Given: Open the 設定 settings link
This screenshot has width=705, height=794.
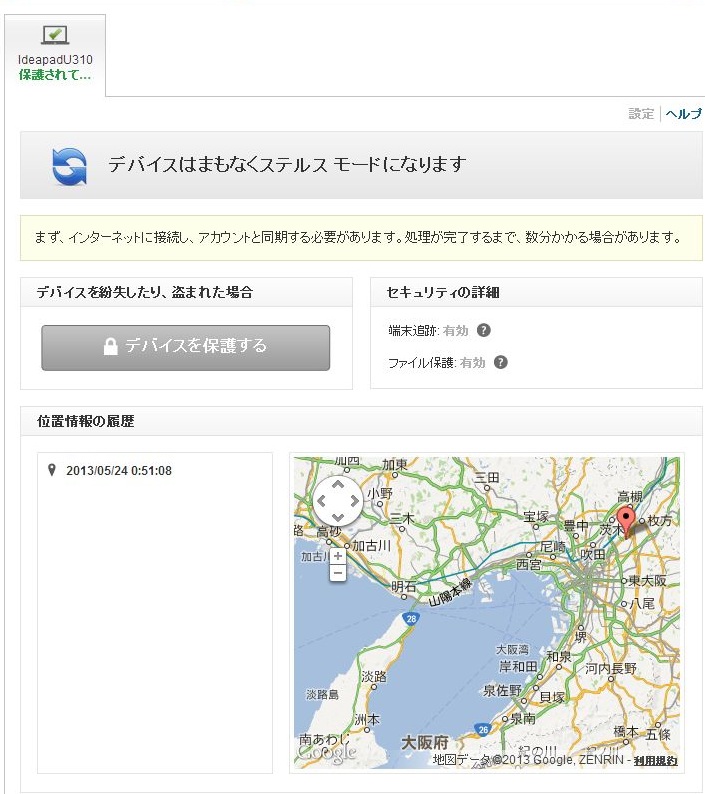Looking at the screenshot, I should (641, 113).
